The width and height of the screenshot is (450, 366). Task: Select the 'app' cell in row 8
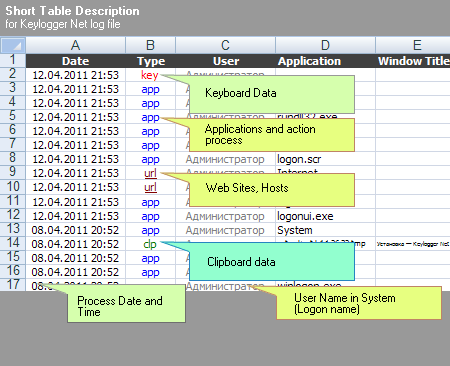click(151, 159)
